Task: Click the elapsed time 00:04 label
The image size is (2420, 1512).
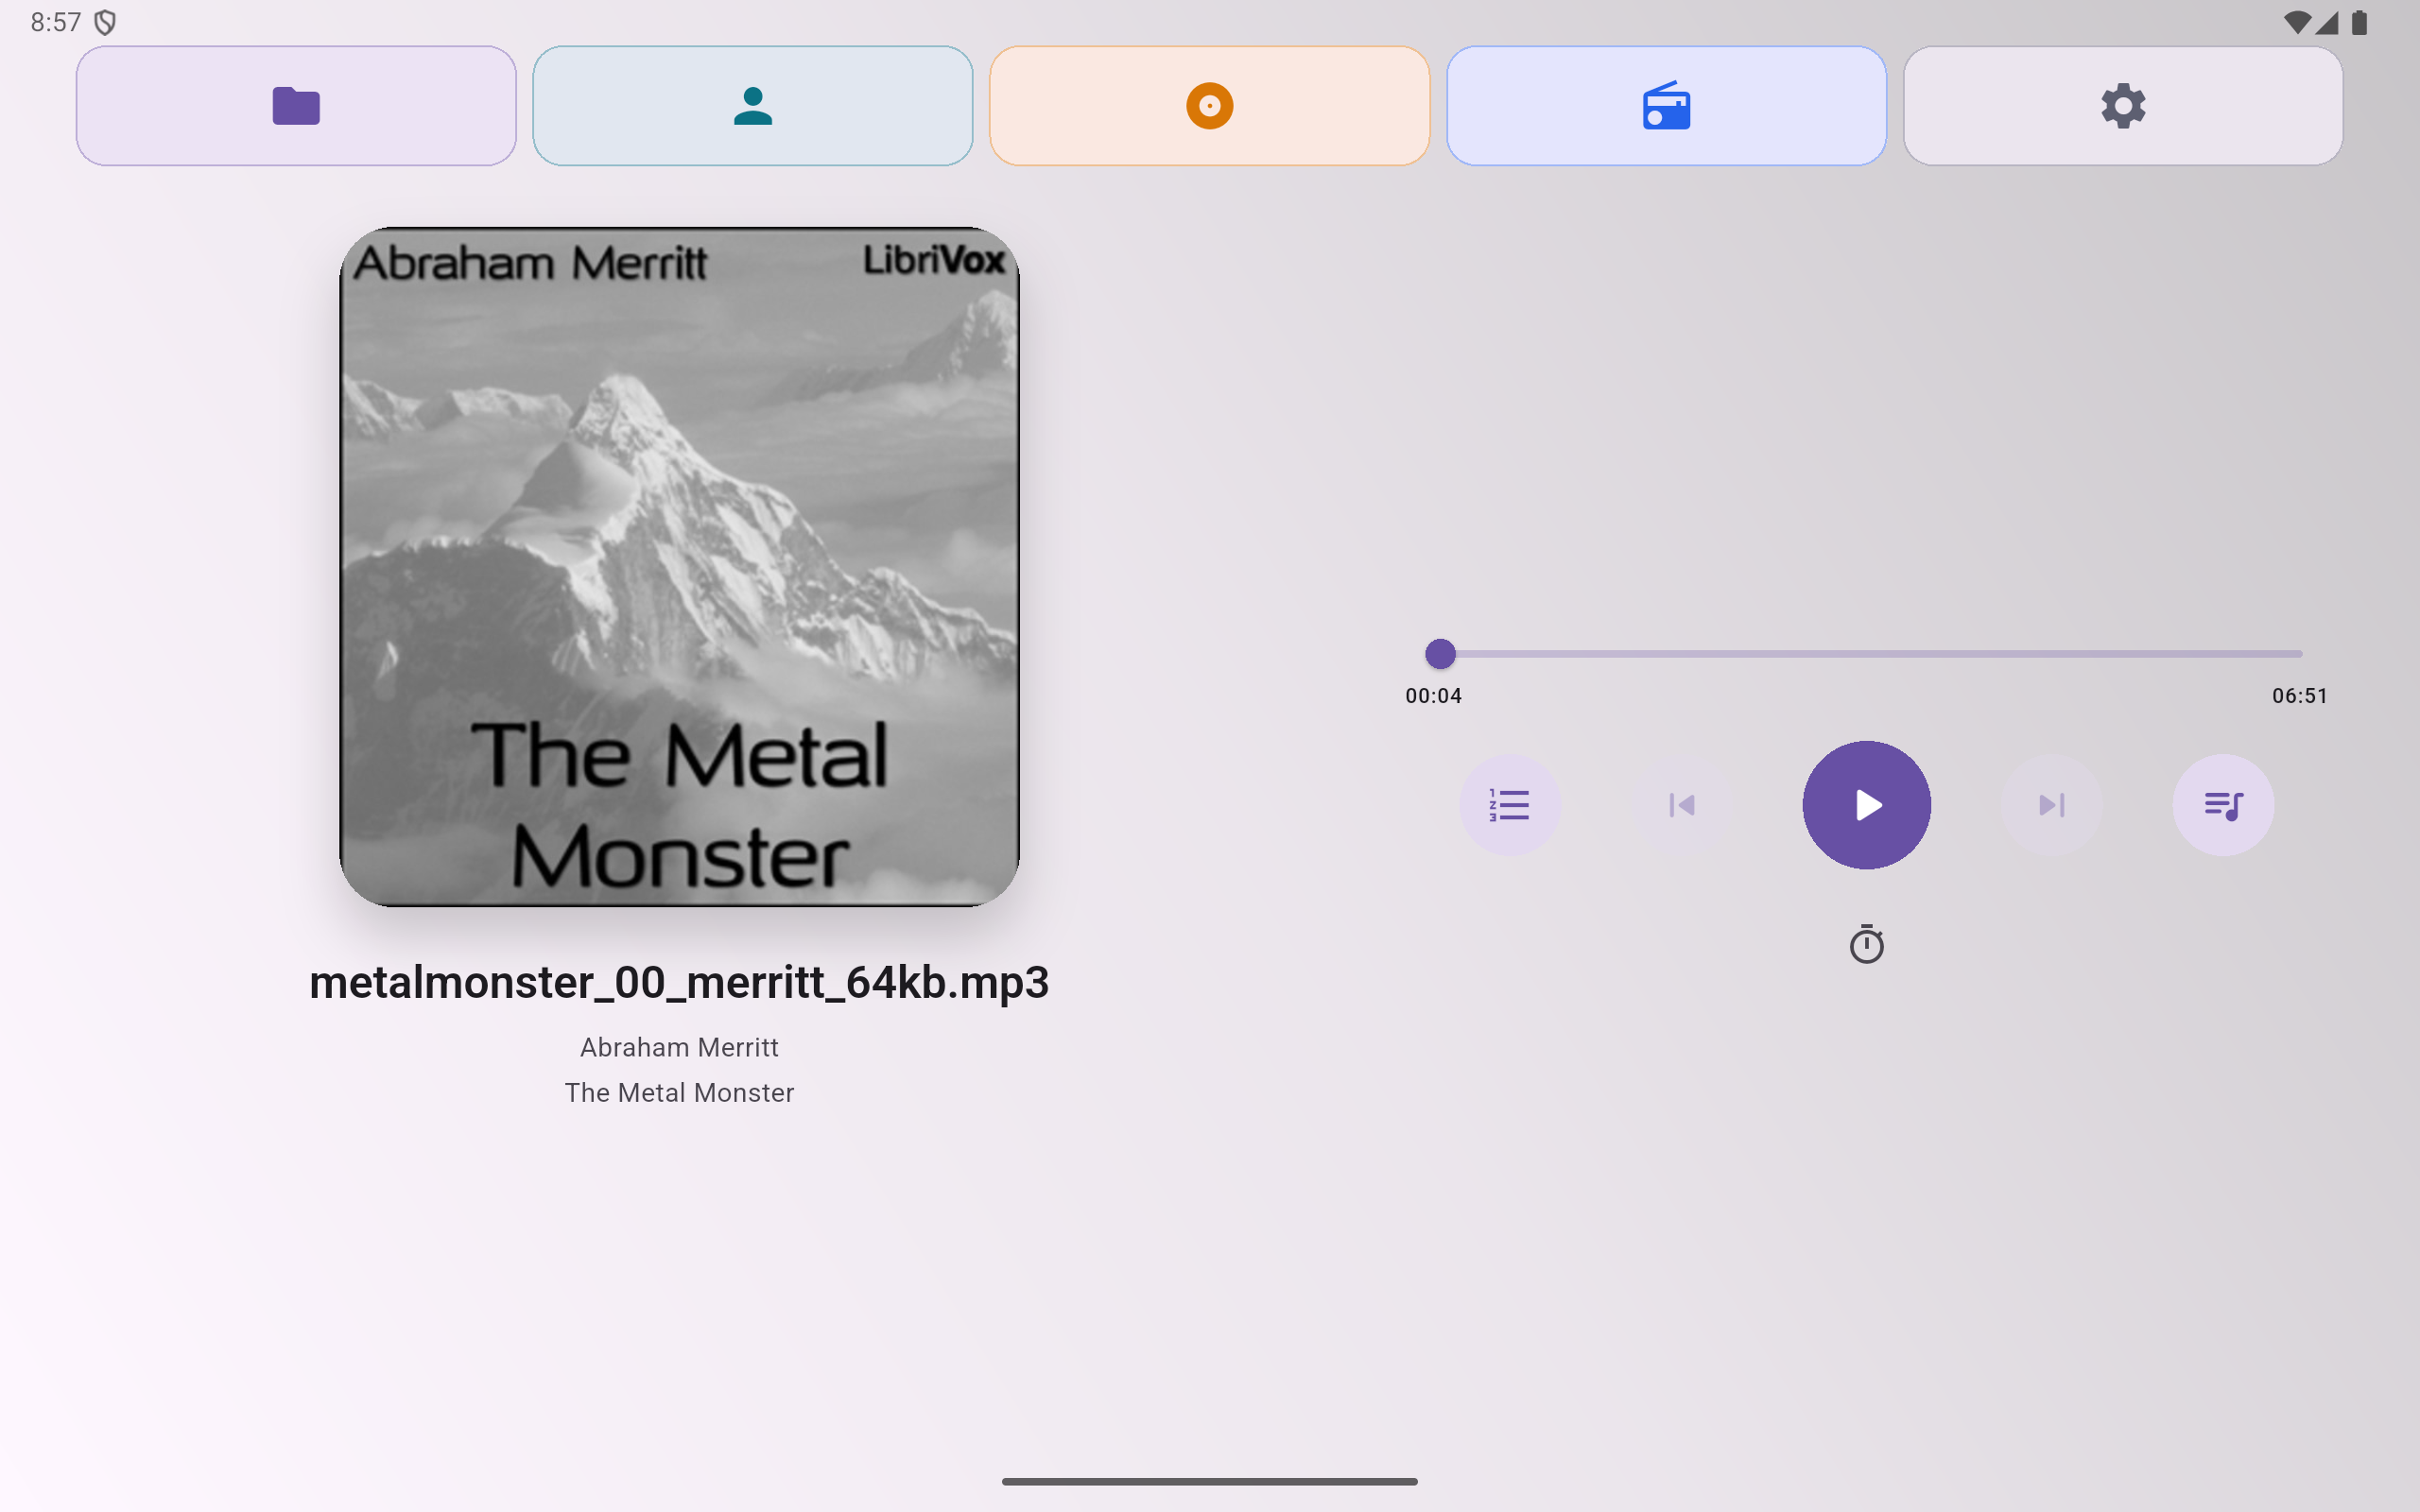Action: point(1432,695)
